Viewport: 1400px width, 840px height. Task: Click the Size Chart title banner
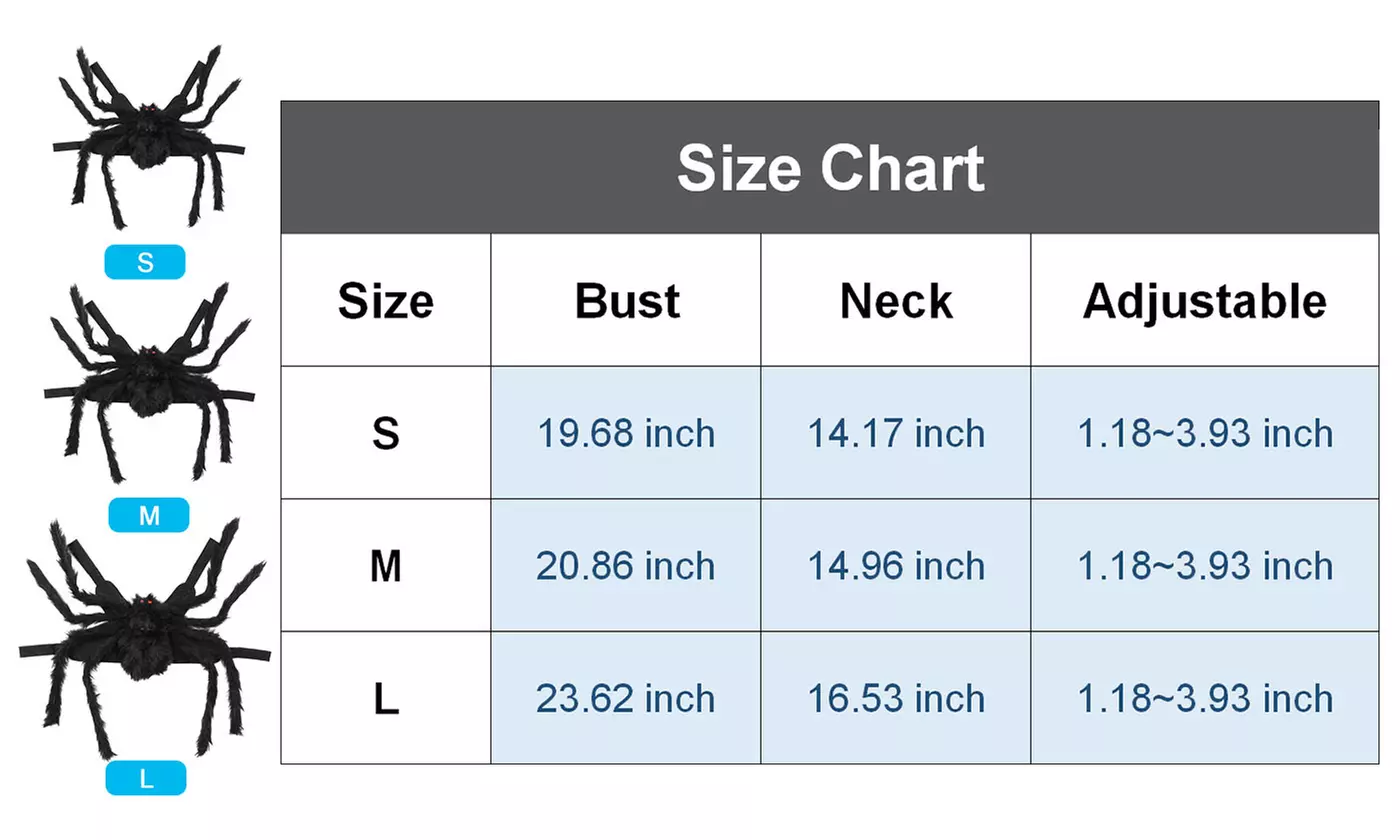coord(830,167)
